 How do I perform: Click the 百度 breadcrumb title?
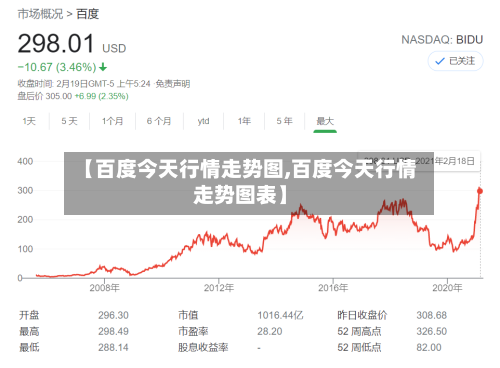pos(88,14)
